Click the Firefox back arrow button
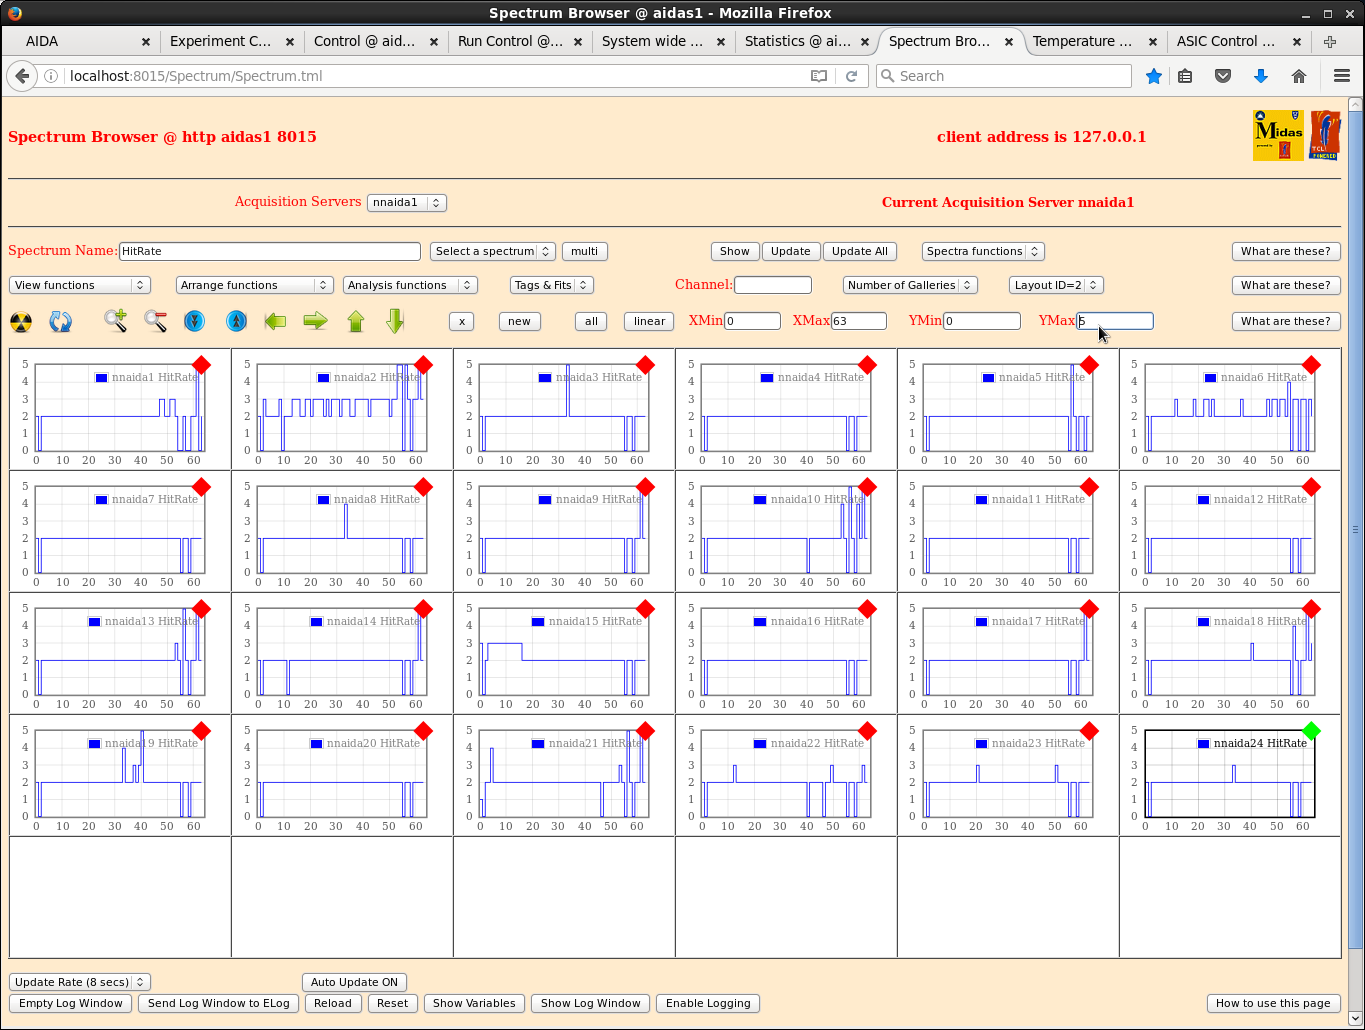This screenshot has width=1365, height=1030. click(22, 76)
